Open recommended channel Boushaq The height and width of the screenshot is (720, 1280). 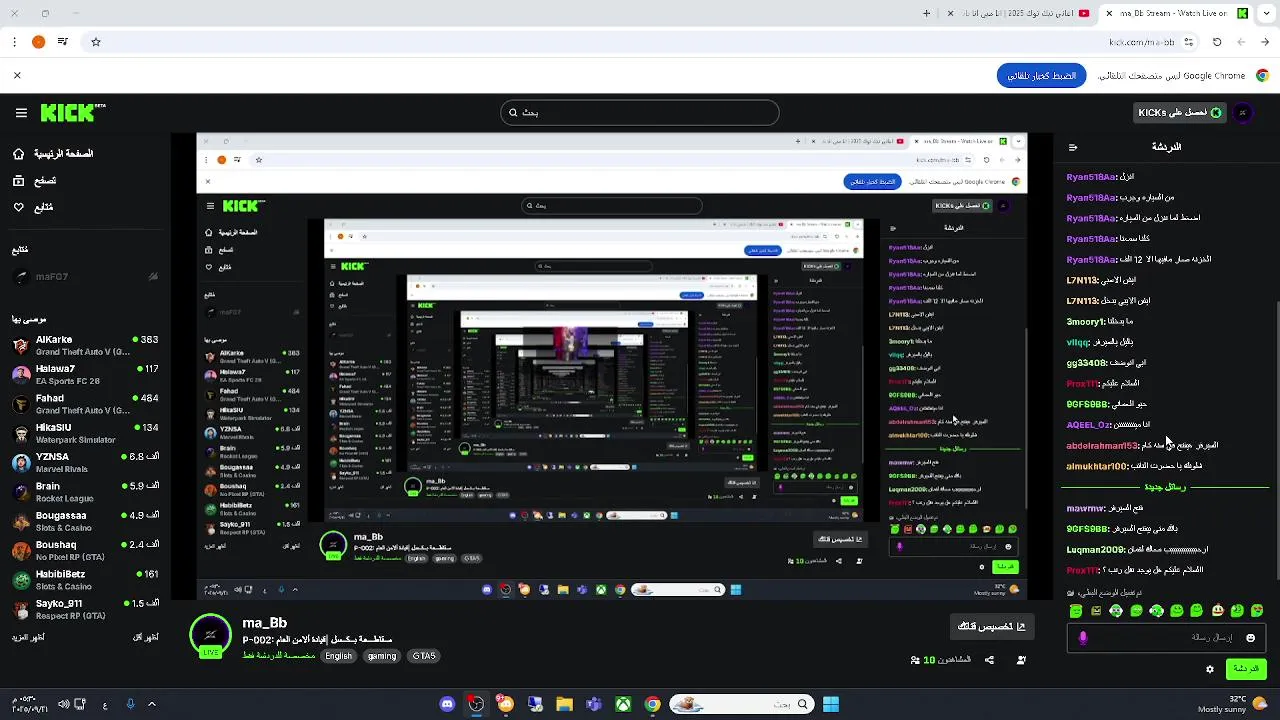[x=85, y=550]
